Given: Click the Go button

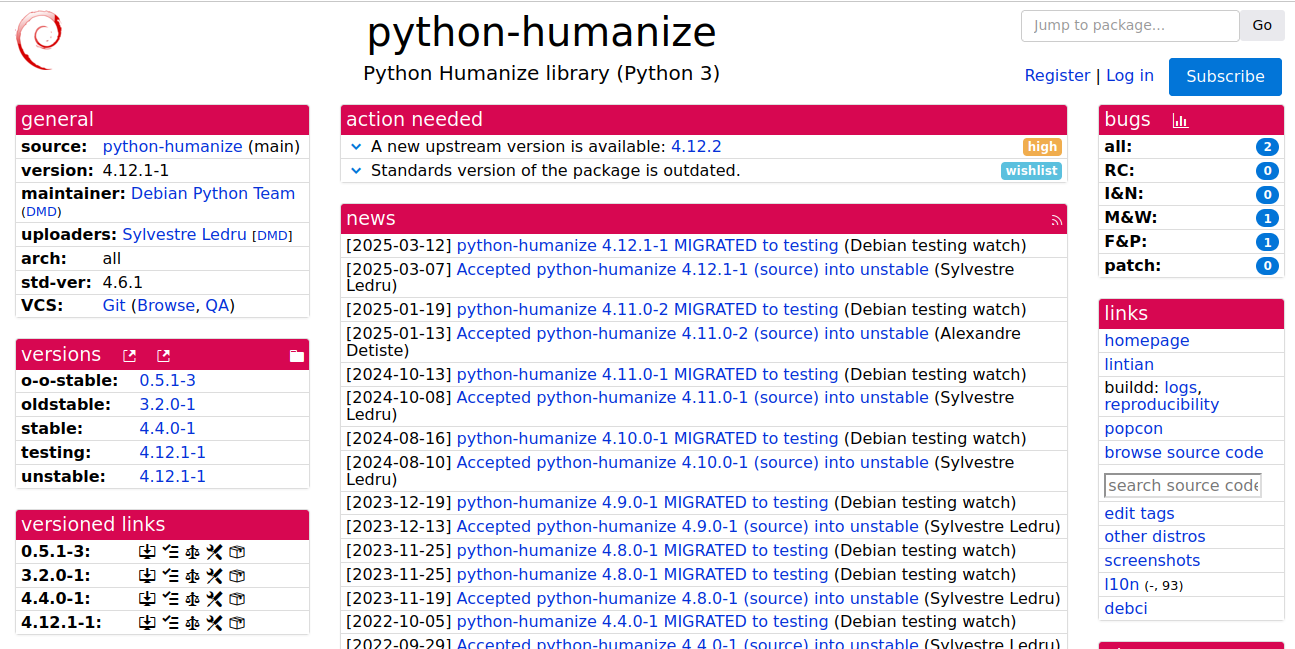Looking at the screenshot, I should pos(1262,26).
